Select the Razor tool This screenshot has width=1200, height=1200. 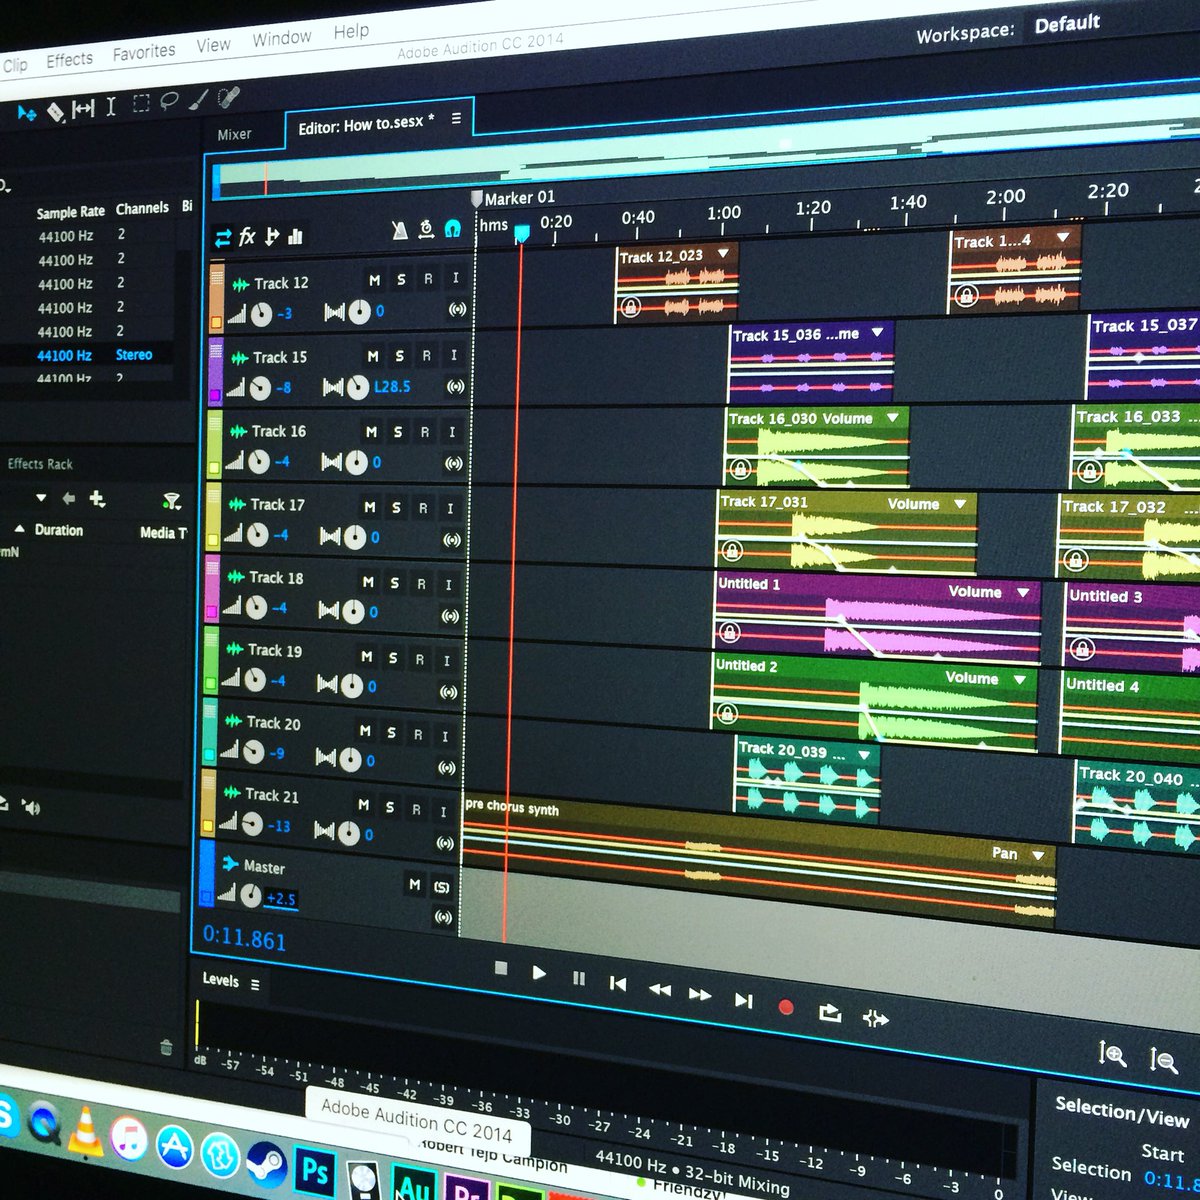pos(55,111)
